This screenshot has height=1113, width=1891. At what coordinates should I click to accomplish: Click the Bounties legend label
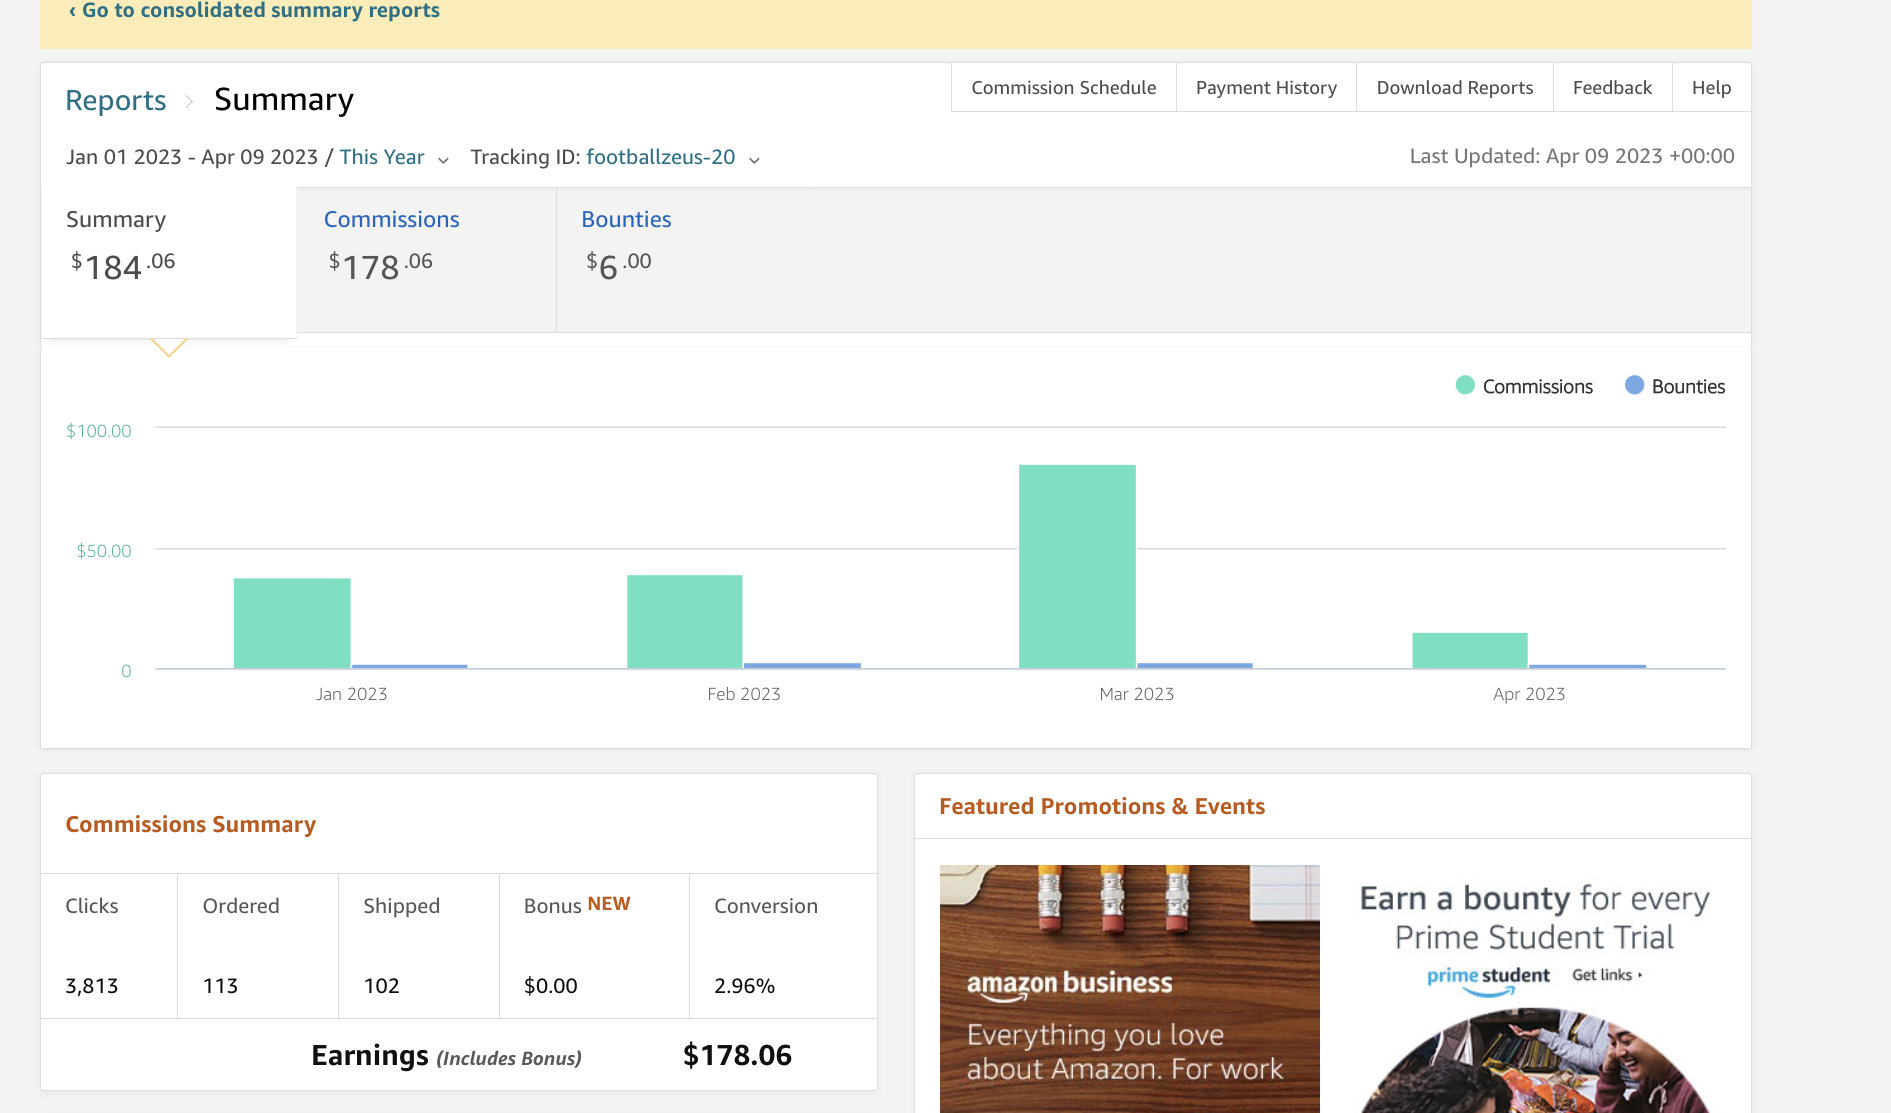(x=1688, y=387)
